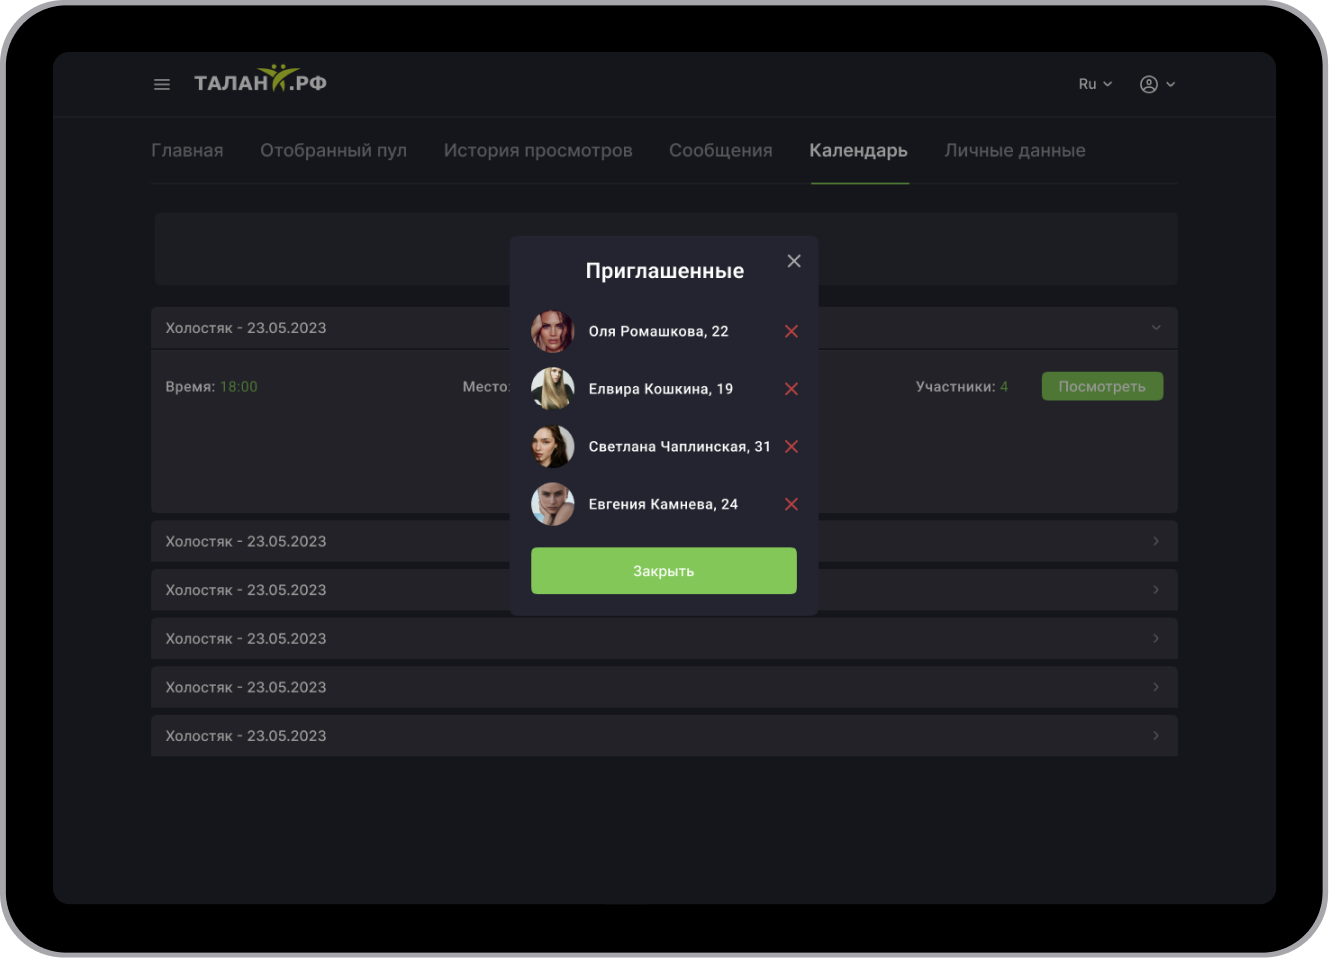Remove Елвира Кошкина from invited list
The height and width of the screenshot is (958, 1329).
[791, 389]
